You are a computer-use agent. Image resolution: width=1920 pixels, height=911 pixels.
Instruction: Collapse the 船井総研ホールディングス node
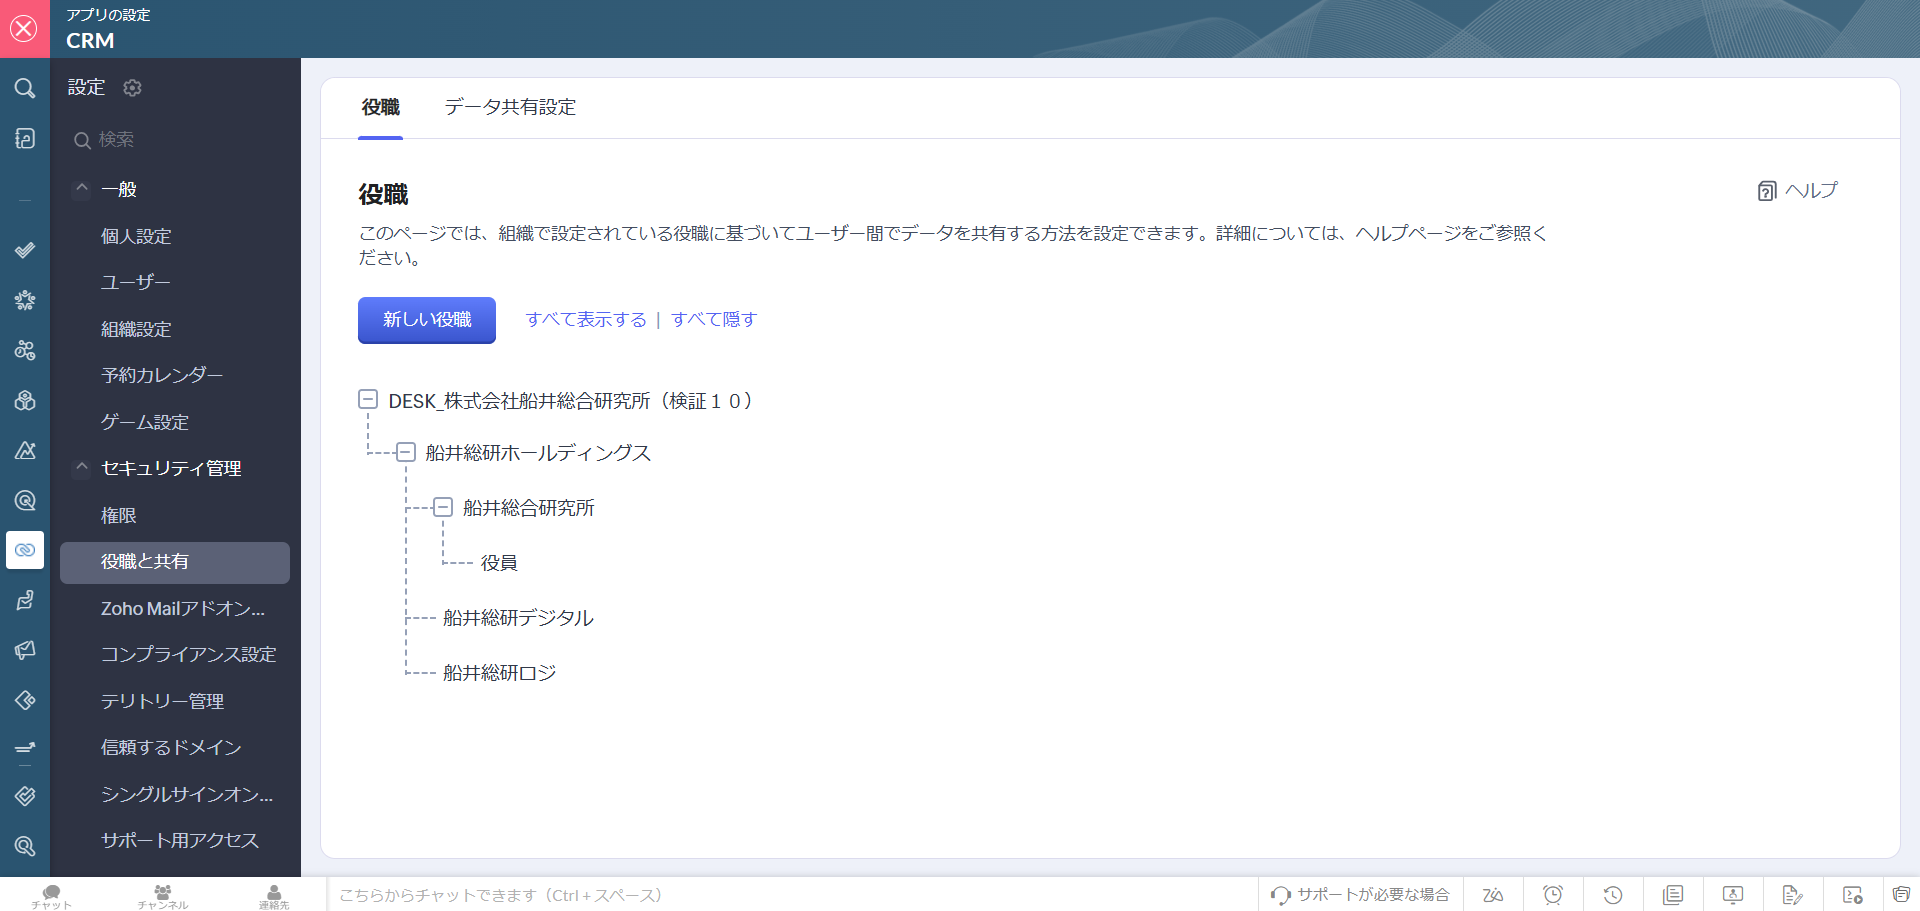point(405,452)
